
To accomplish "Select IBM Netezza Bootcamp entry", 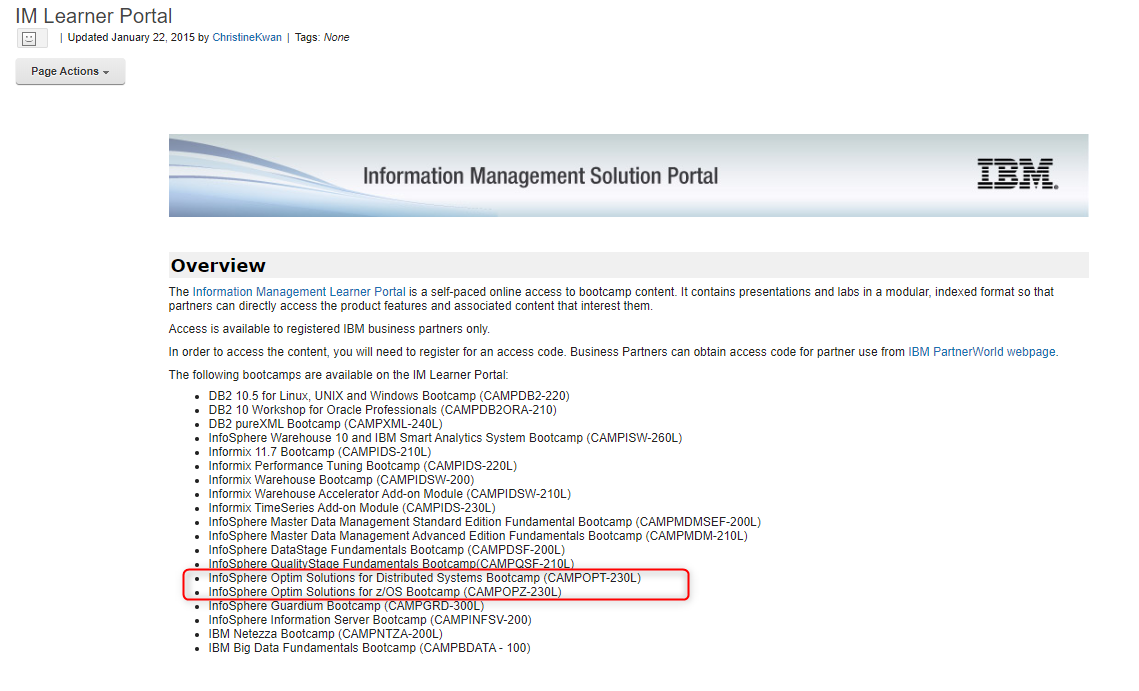I will (x=325, y=634).
